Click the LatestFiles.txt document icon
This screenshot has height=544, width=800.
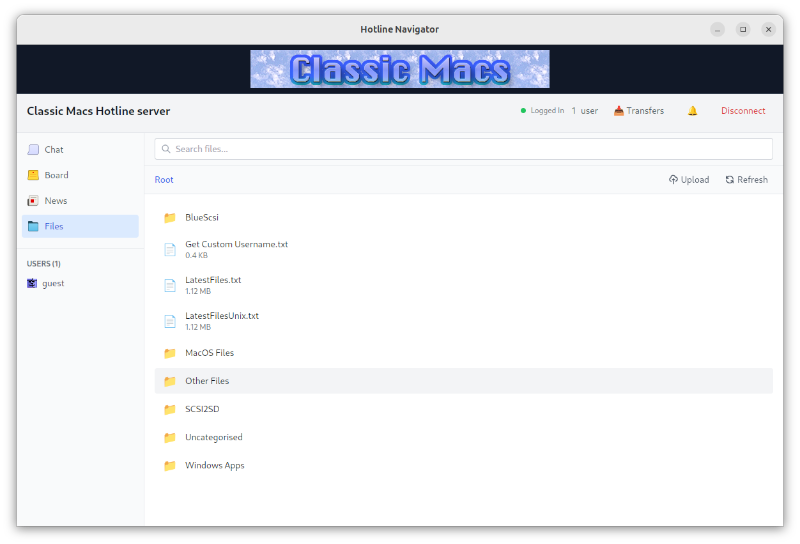tap(170, 285)
